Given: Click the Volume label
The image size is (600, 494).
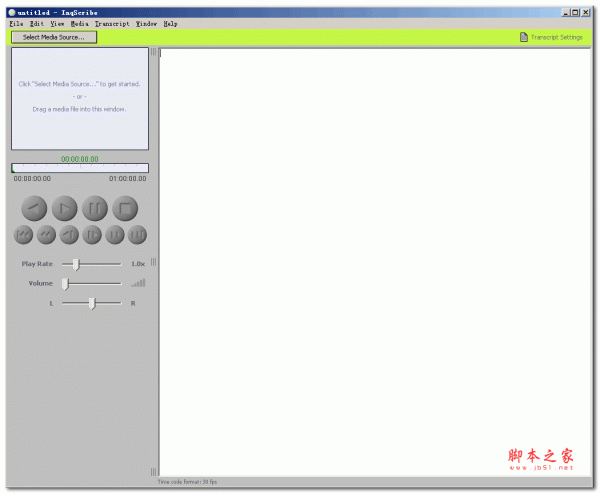Looking at the screenshot, I should pyautogui.click(x=41, y=283).
